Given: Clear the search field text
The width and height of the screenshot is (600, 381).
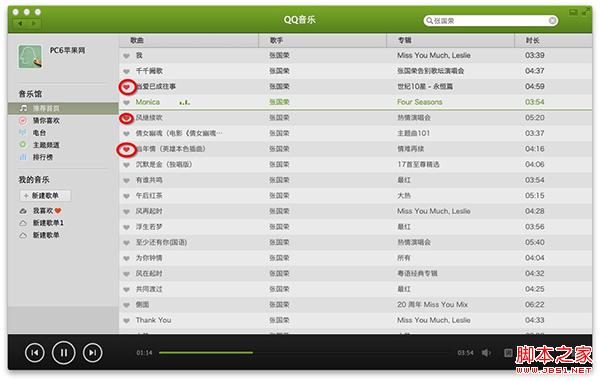Looking at the screenshot, I should point(552,21).
